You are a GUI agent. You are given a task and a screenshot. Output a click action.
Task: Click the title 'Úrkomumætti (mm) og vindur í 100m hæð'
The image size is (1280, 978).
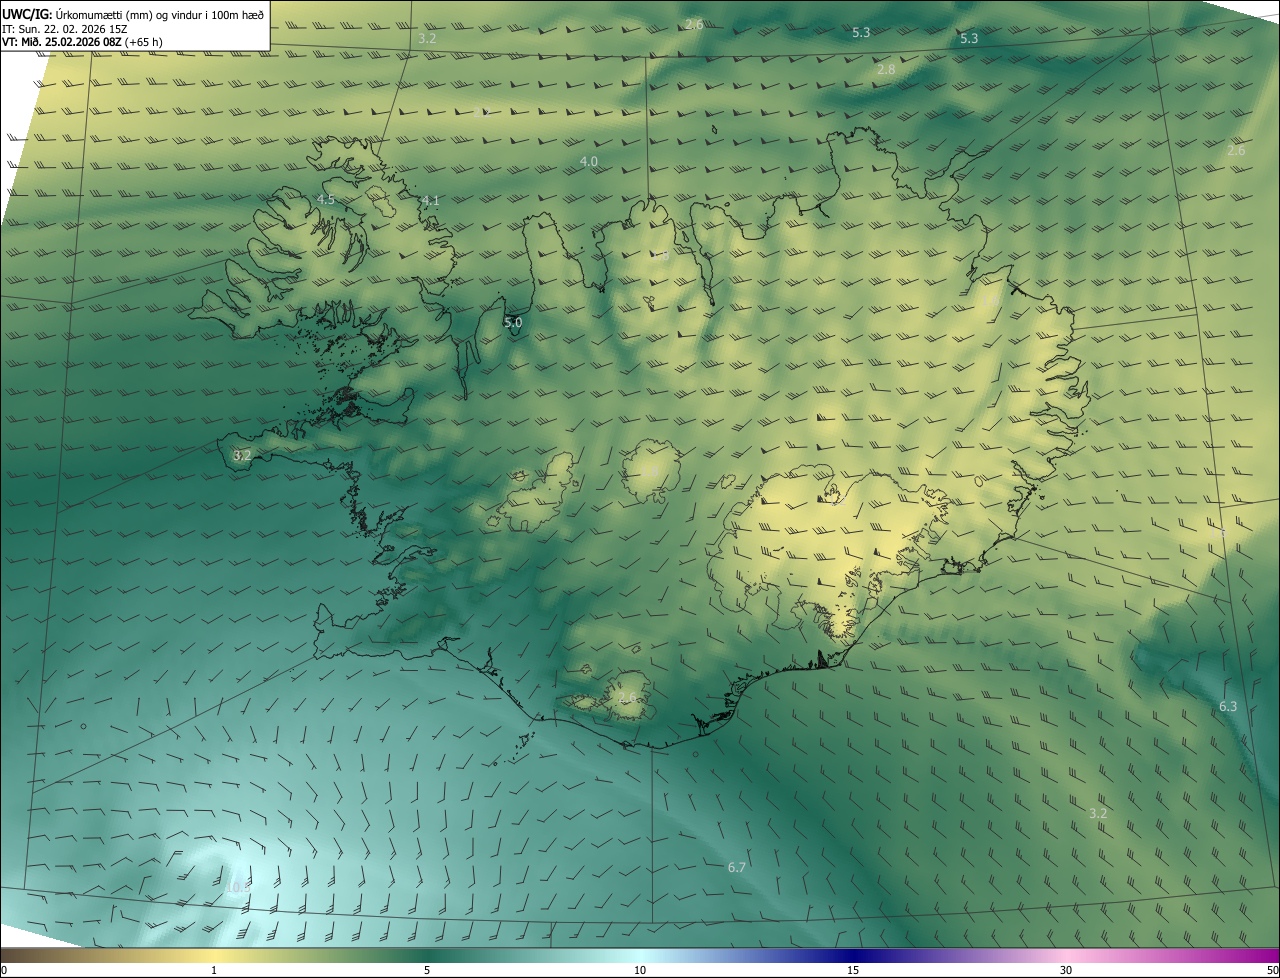click(160, 13)
